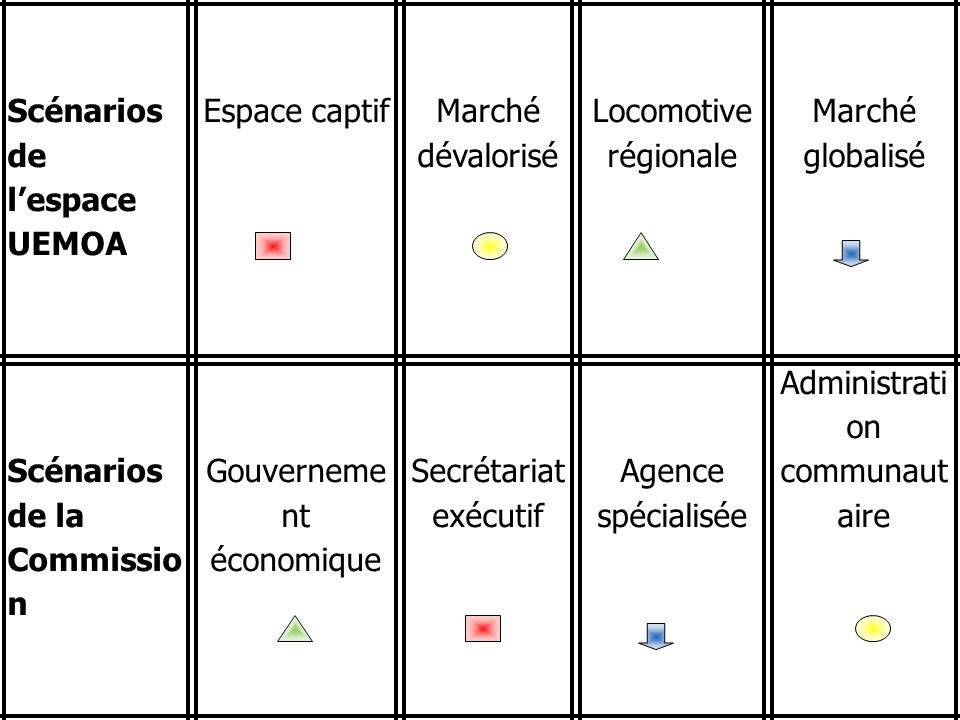Select the 'Marché dévalorisé' text
This screenshot has height=720, width=960.
coord(488,133)
